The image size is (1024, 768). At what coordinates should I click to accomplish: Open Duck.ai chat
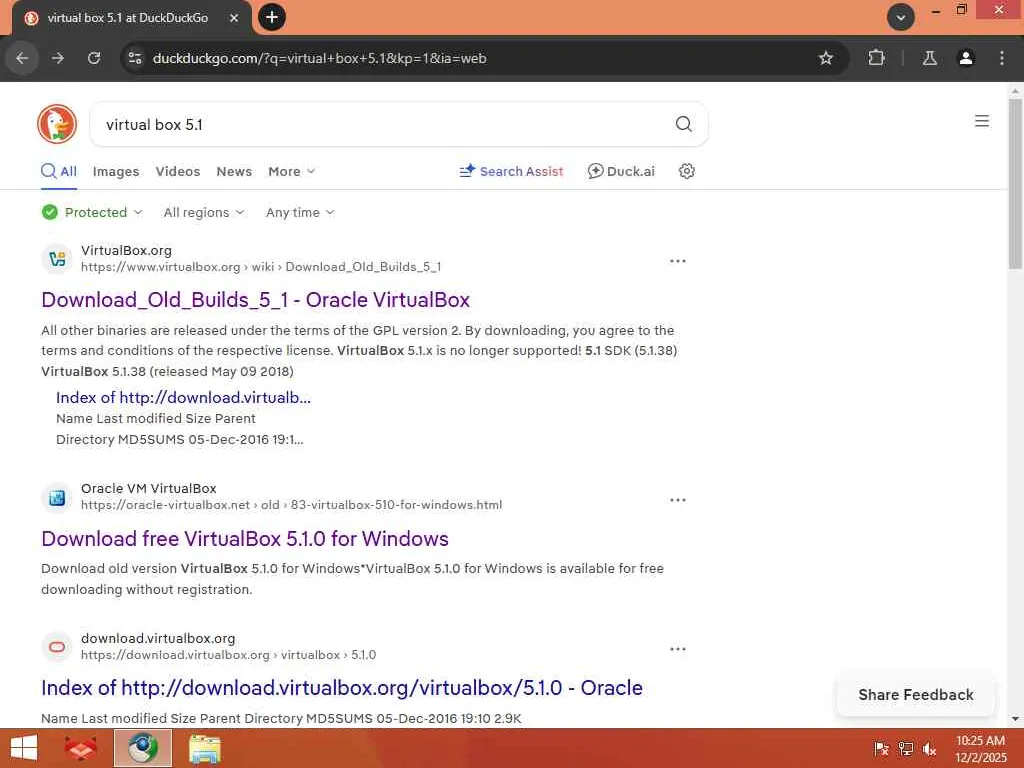point(621,171)
